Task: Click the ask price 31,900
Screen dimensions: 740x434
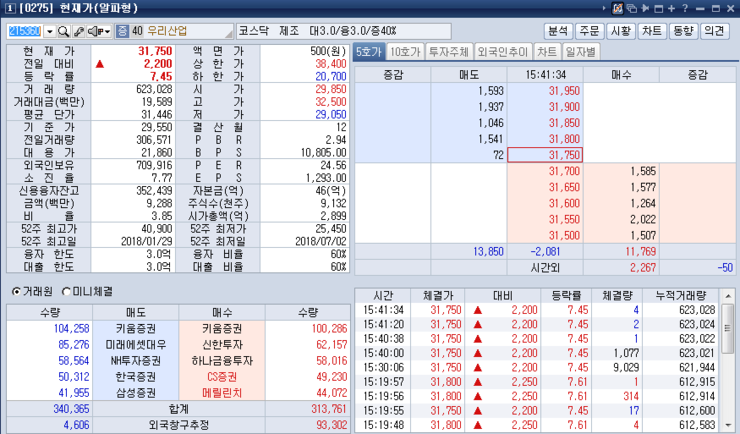Action: point(564,107)
